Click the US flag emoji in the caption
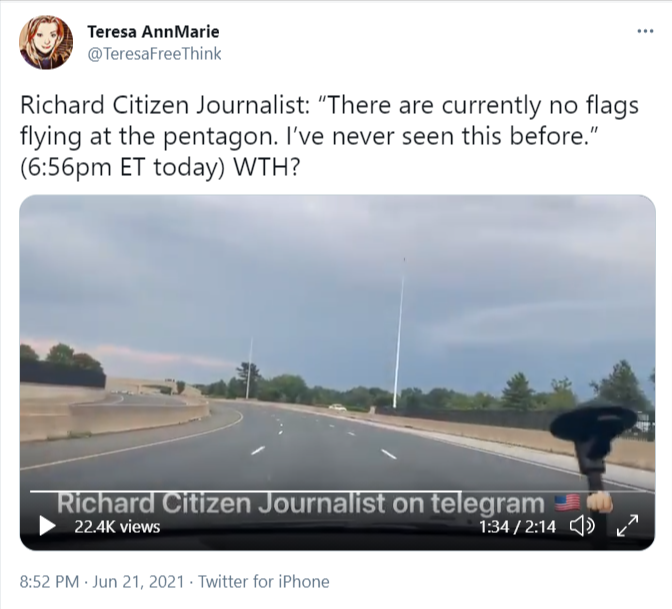 tap(567, 503)
